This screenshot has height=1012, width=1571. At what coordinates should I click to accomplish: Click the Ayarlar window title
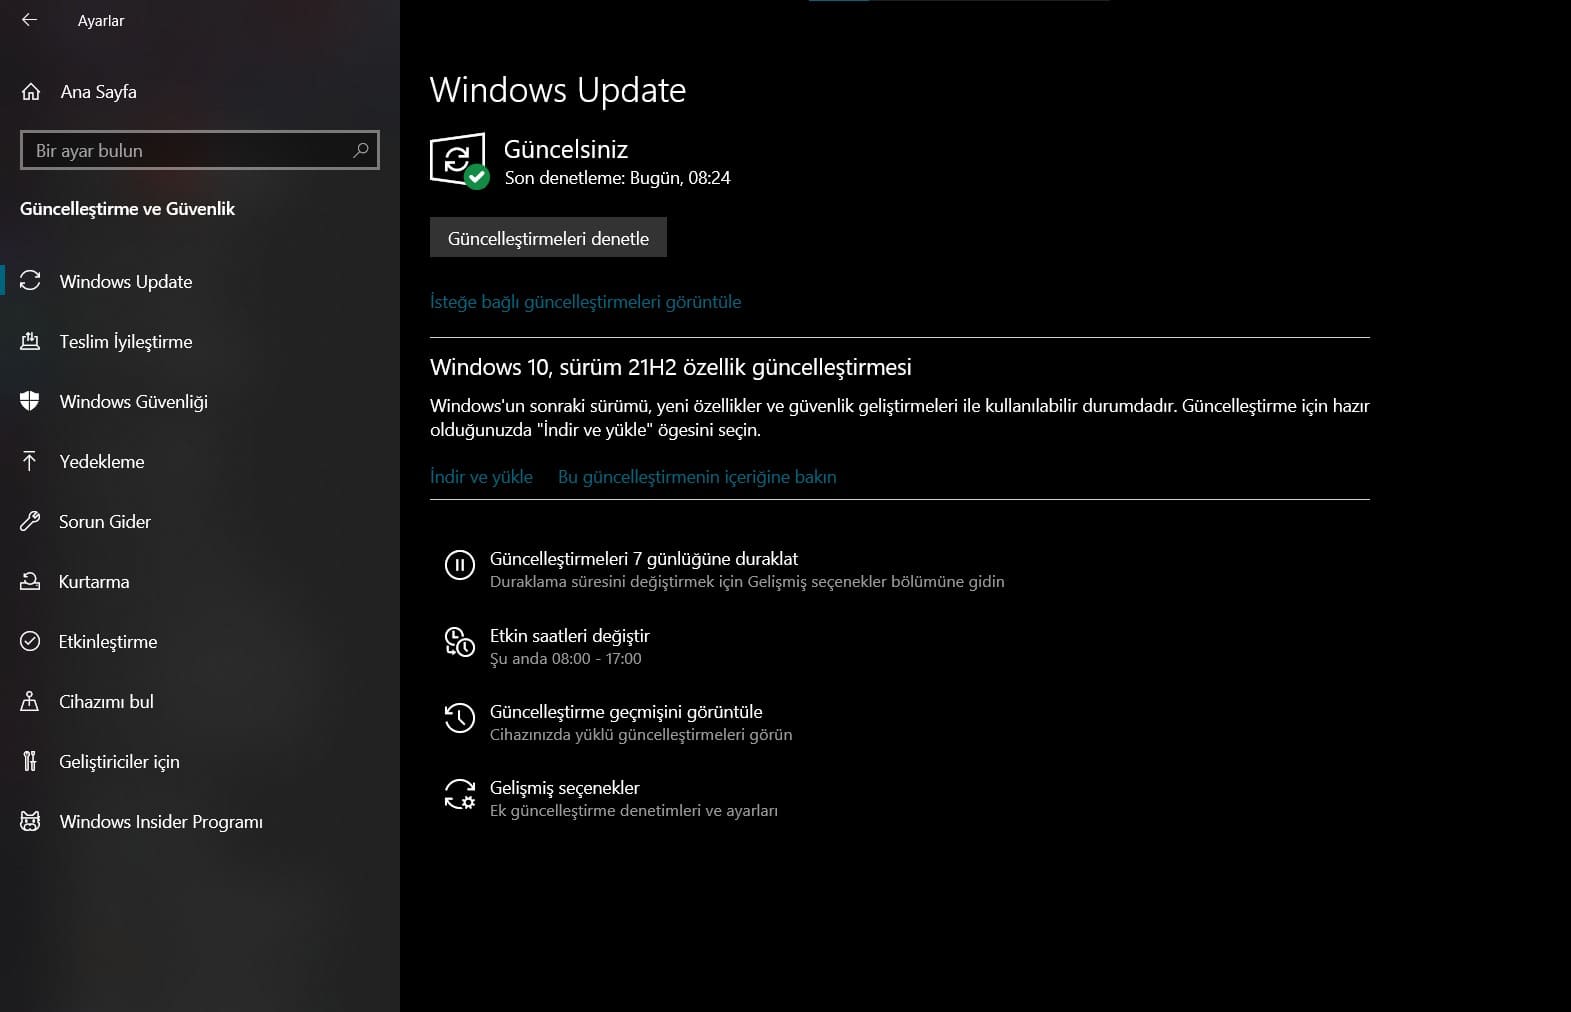point(101,21)
